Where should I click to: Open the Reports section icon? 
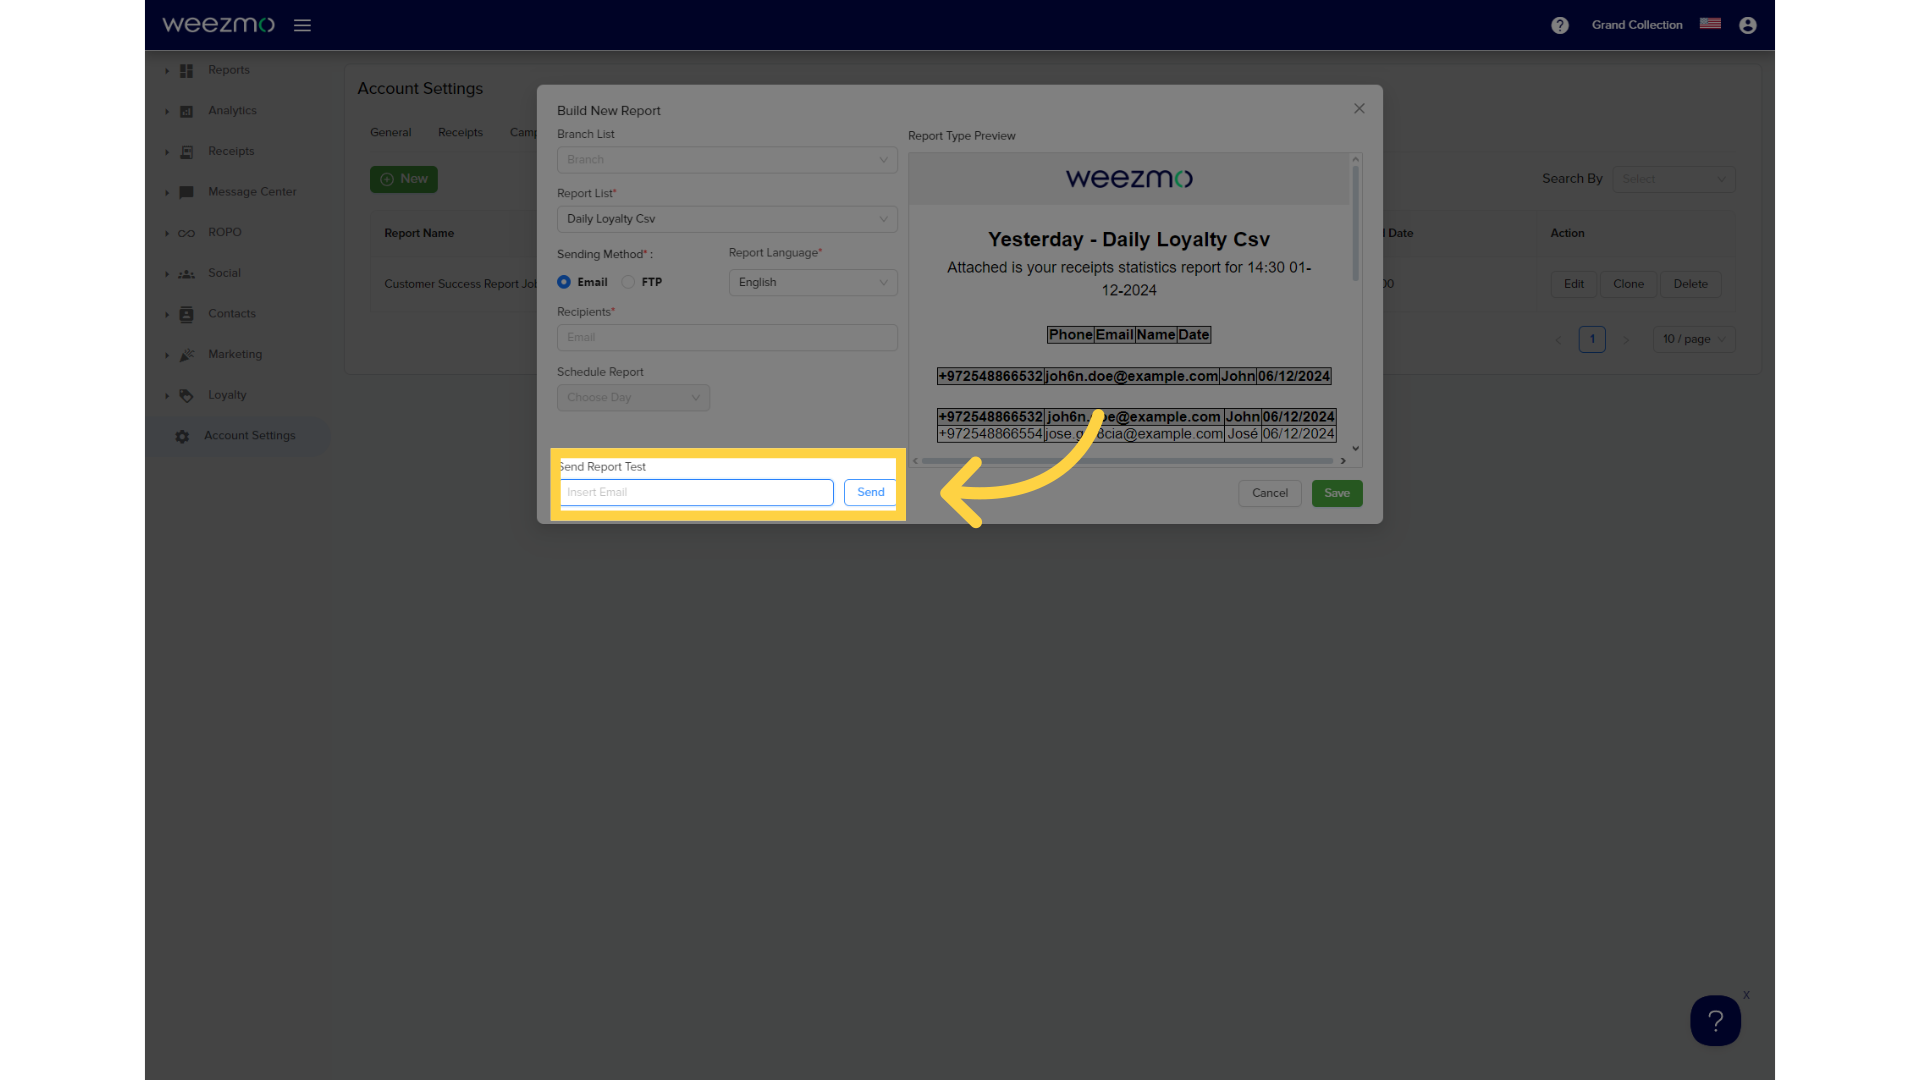point(186,70)
